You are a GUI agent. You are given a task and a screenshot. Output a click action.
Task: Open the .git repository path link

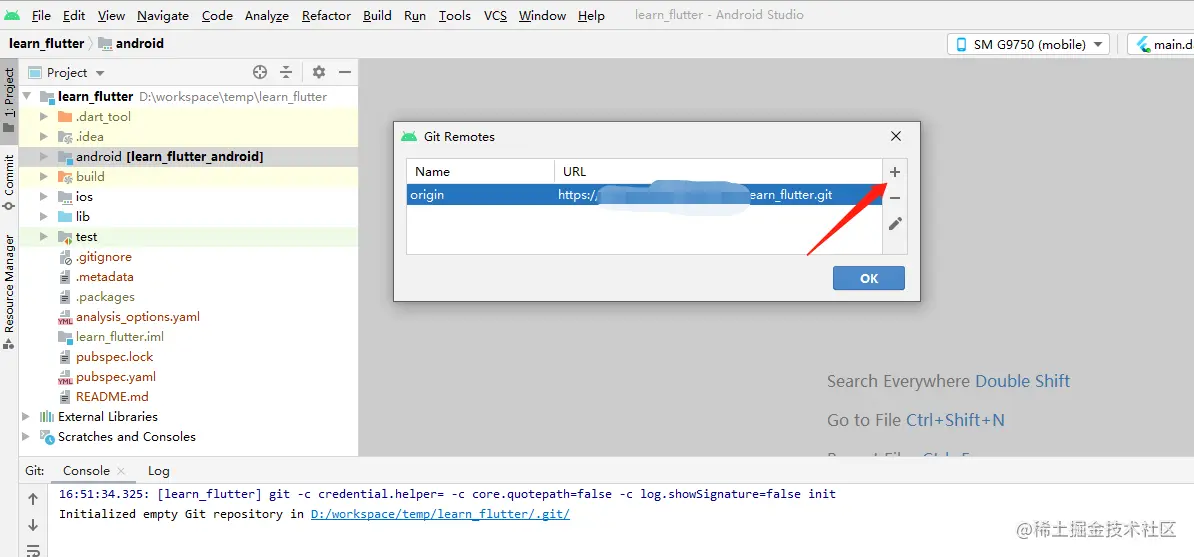coord(440,514)
